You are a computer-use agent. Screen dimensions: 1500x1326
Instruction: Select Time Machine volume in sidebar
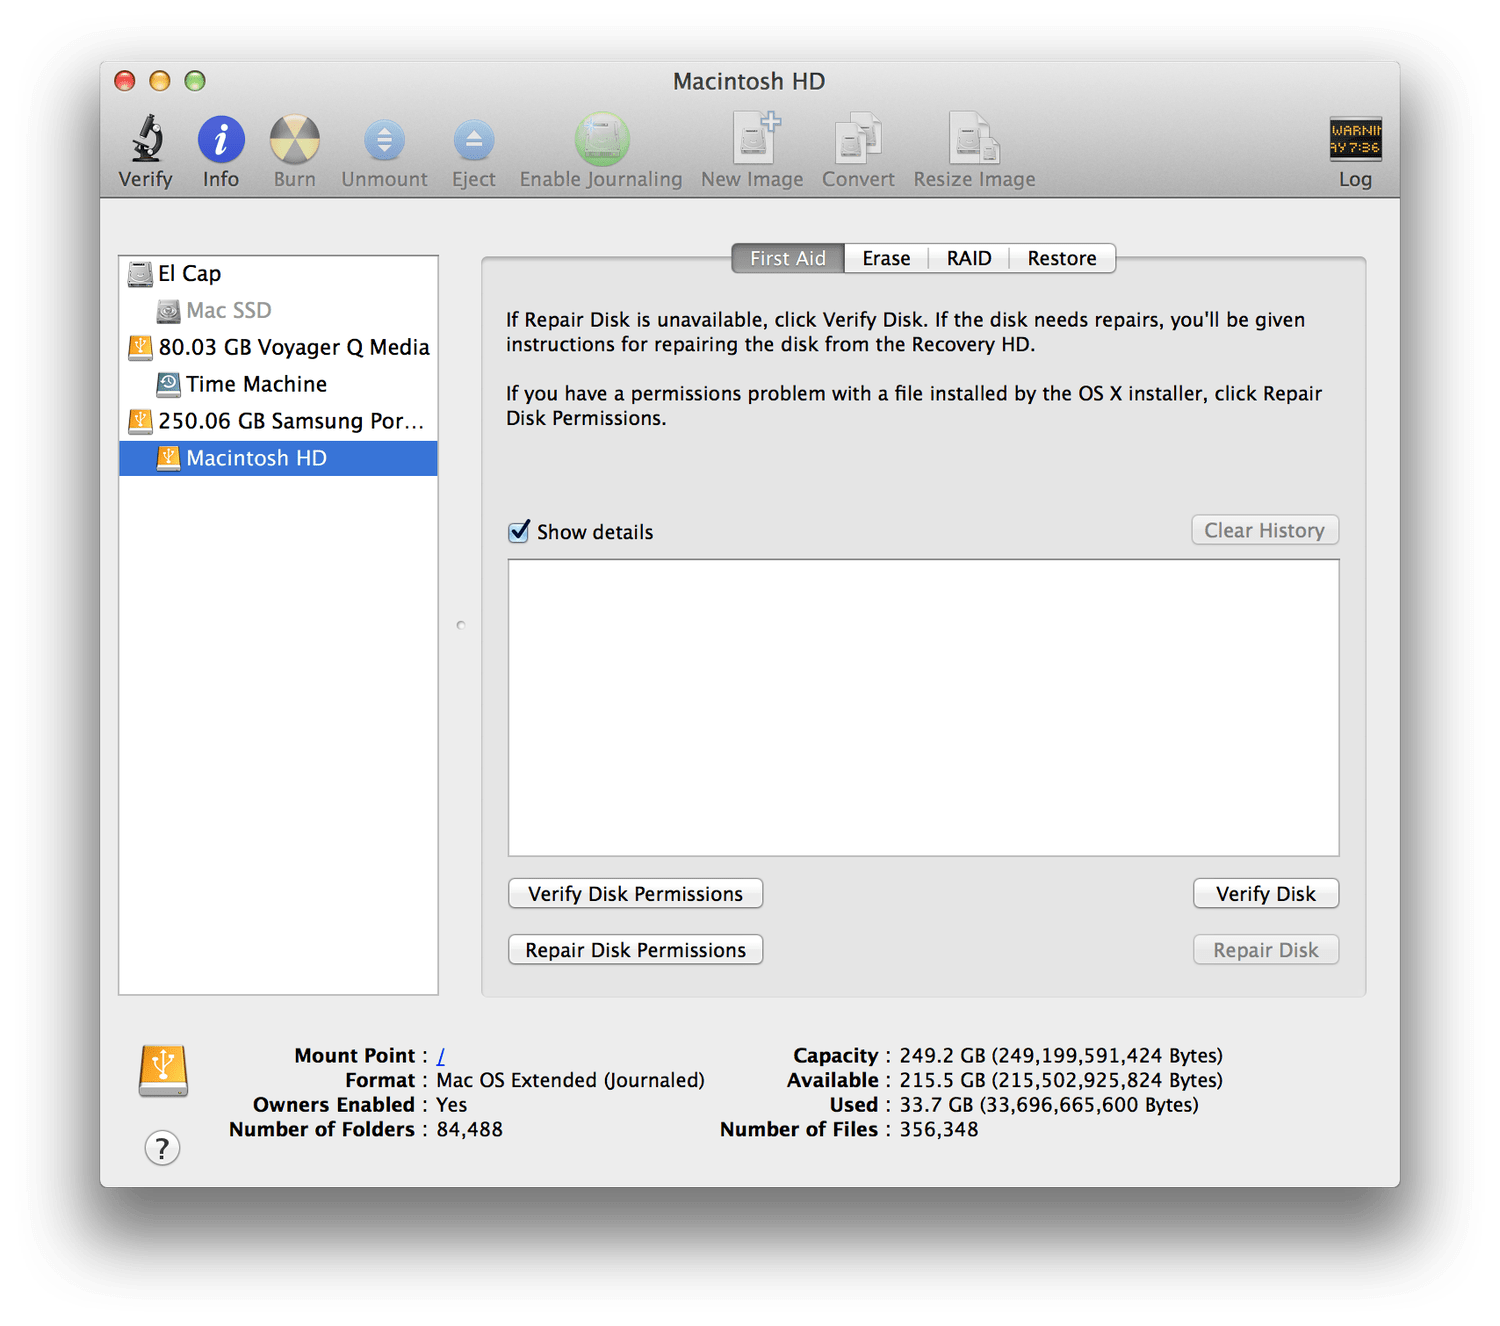[278, 384]
